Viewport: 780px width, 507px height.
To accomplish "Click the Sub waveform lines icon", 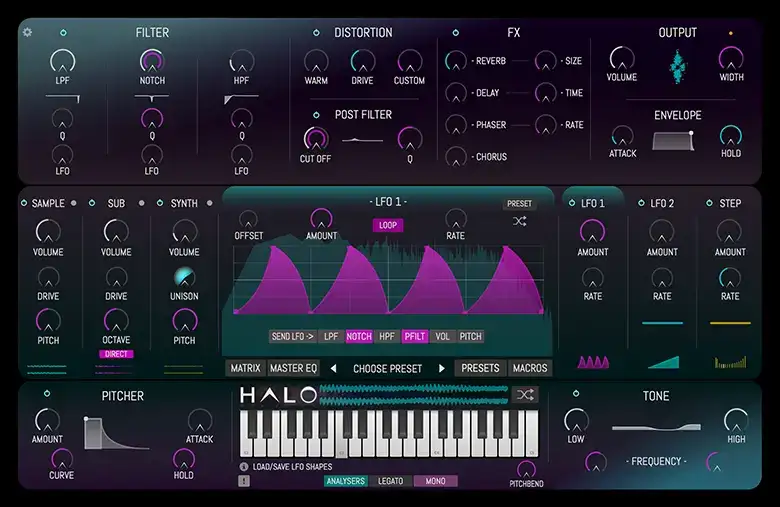I will coord(114,369).
